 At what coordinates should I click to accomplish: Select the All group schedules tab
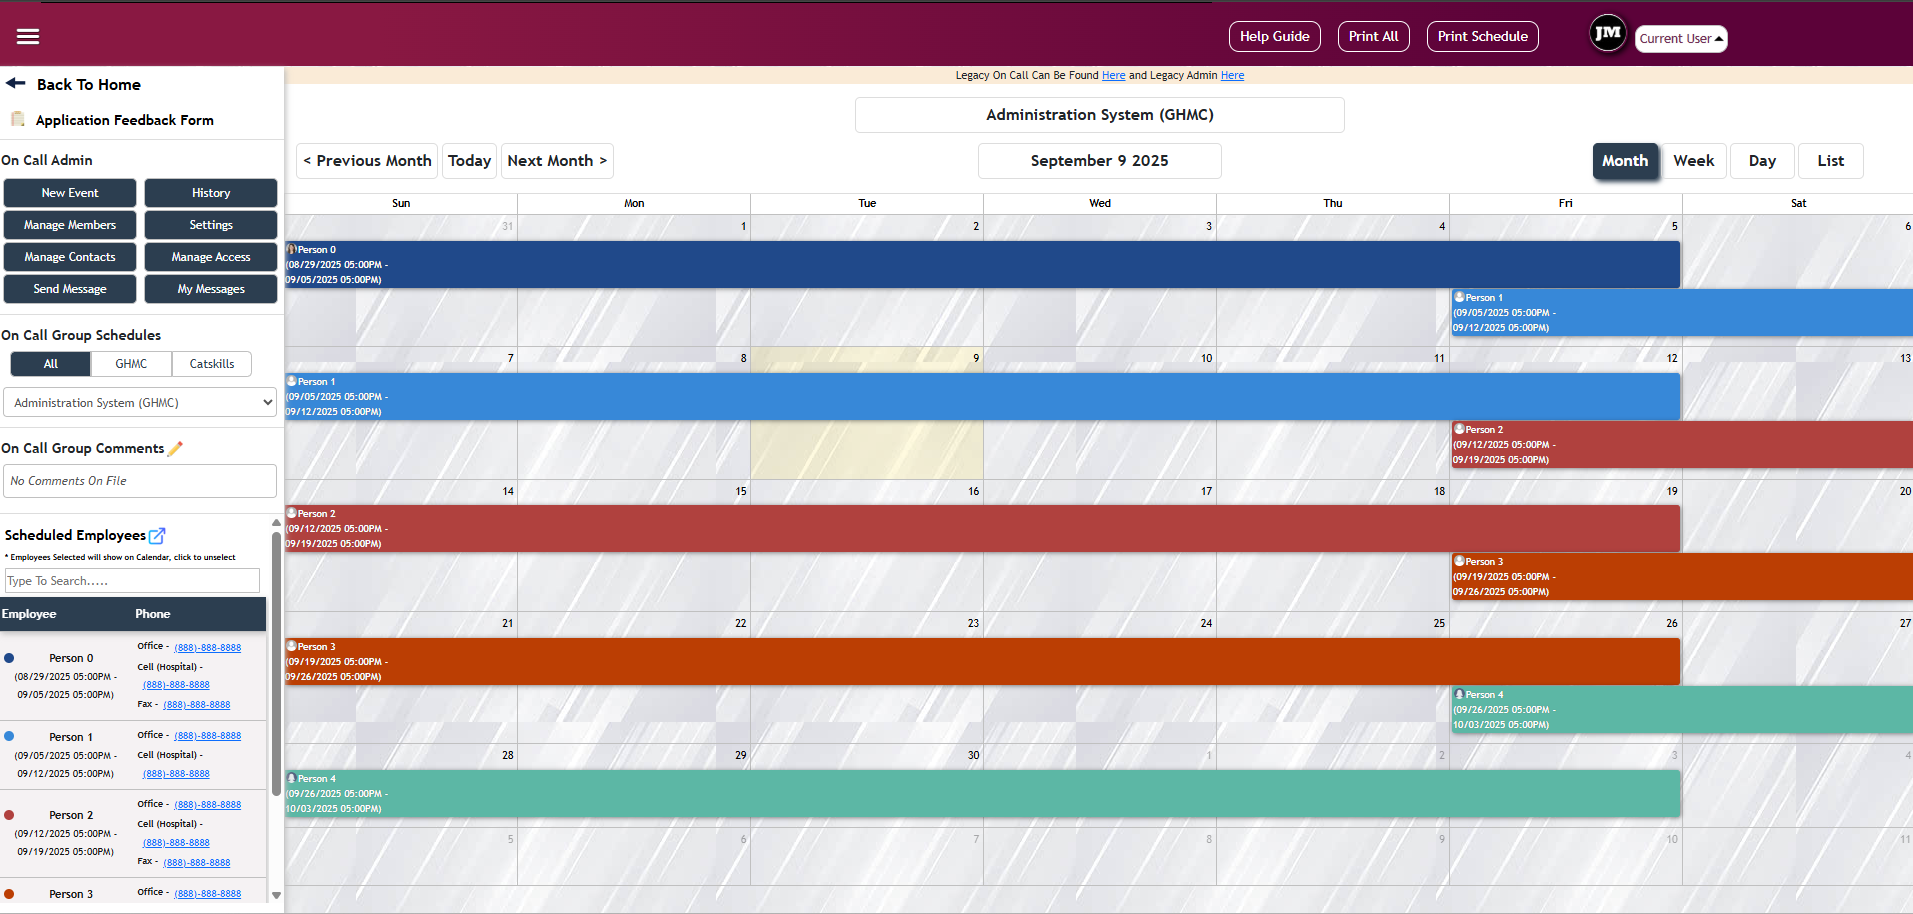51,364
